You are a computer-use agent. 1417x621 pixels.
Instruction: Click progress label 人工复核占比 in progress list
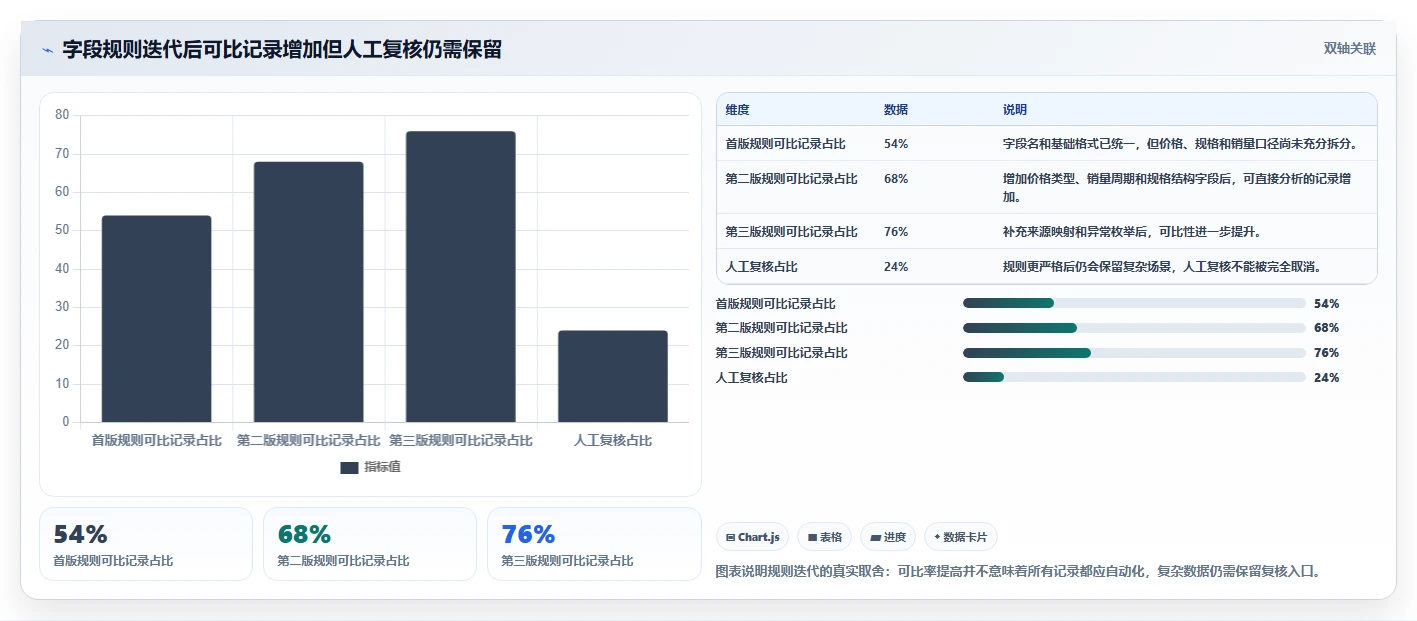point(752,378)
